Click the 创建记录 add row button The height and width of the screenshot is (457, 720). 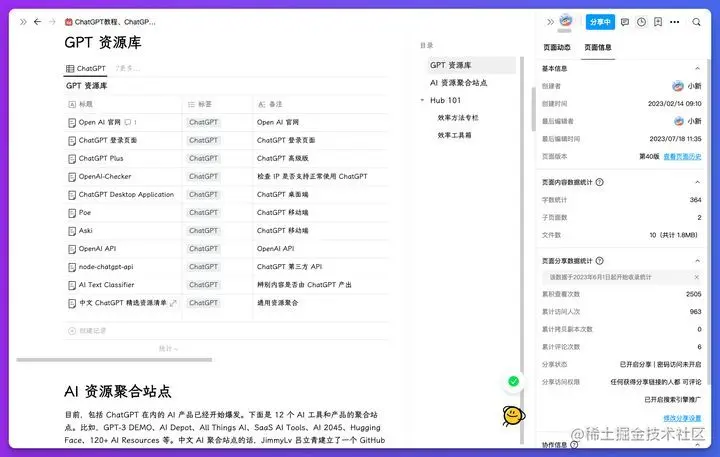[87, 331]
